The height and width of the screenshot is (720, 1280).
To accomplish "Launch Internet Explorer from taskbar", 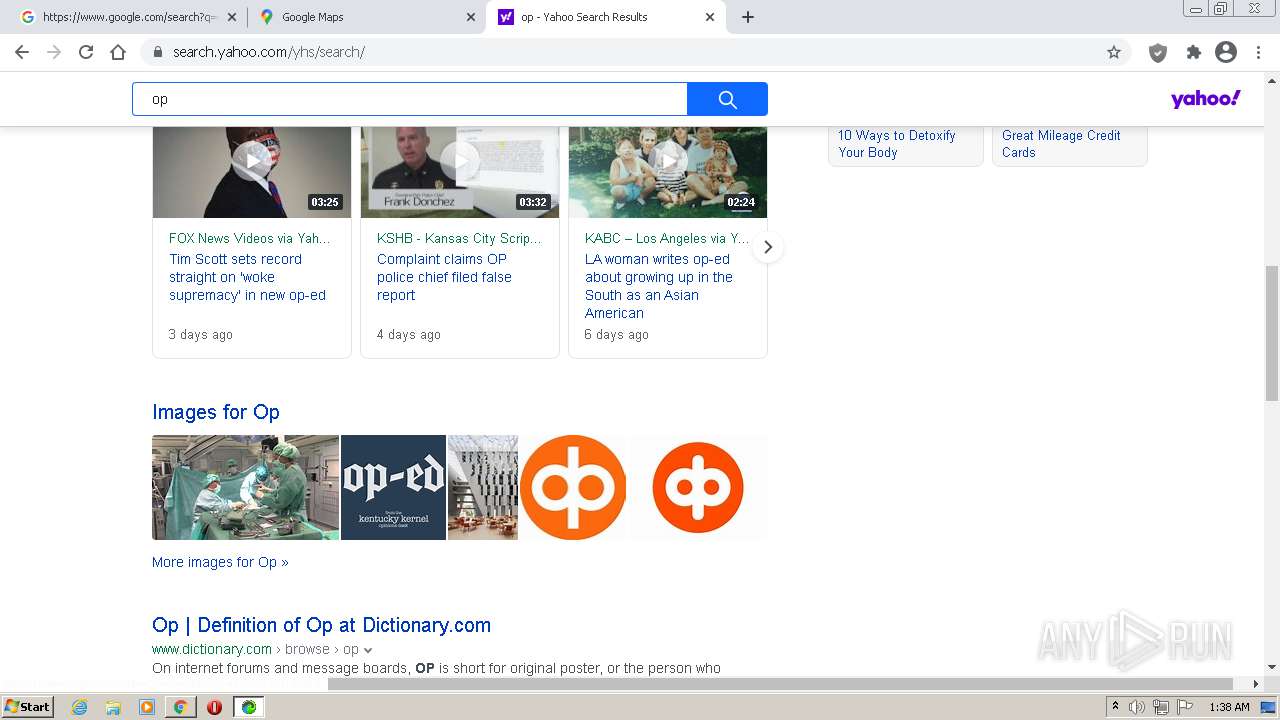I will [x=79, y=707].
